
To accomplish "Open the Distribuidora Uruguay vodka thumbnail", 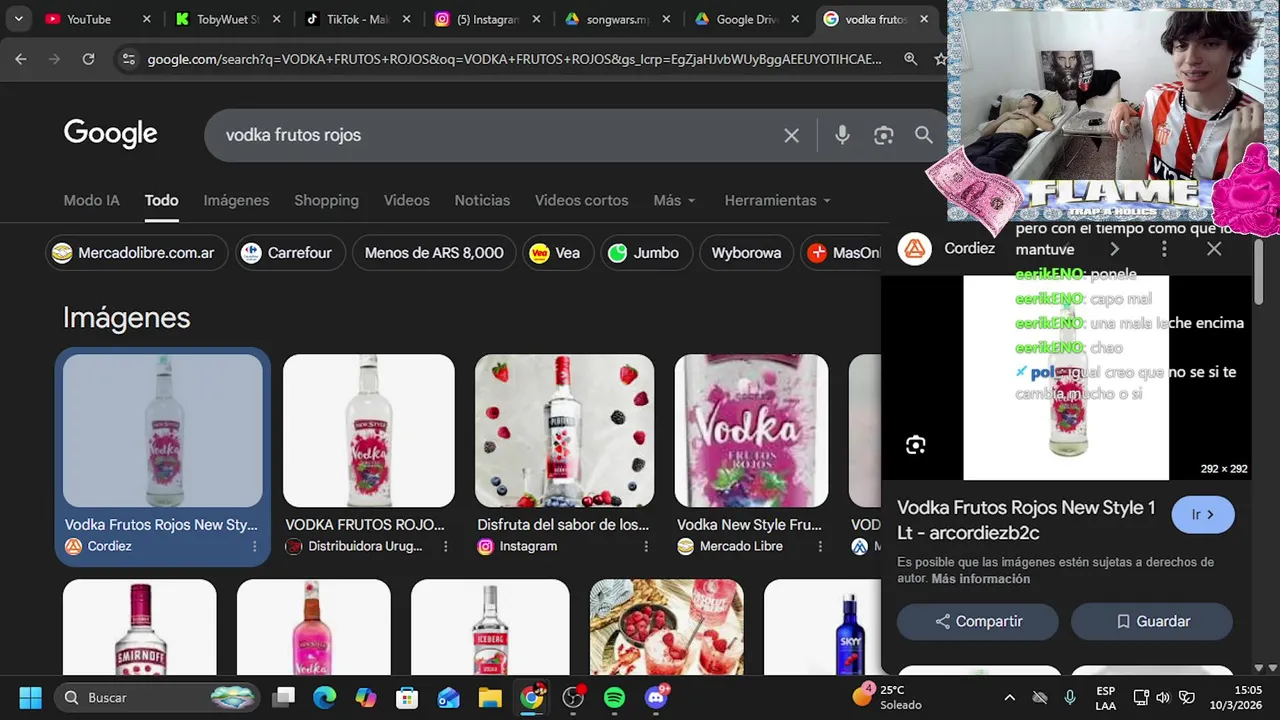I will coord(368,431).
